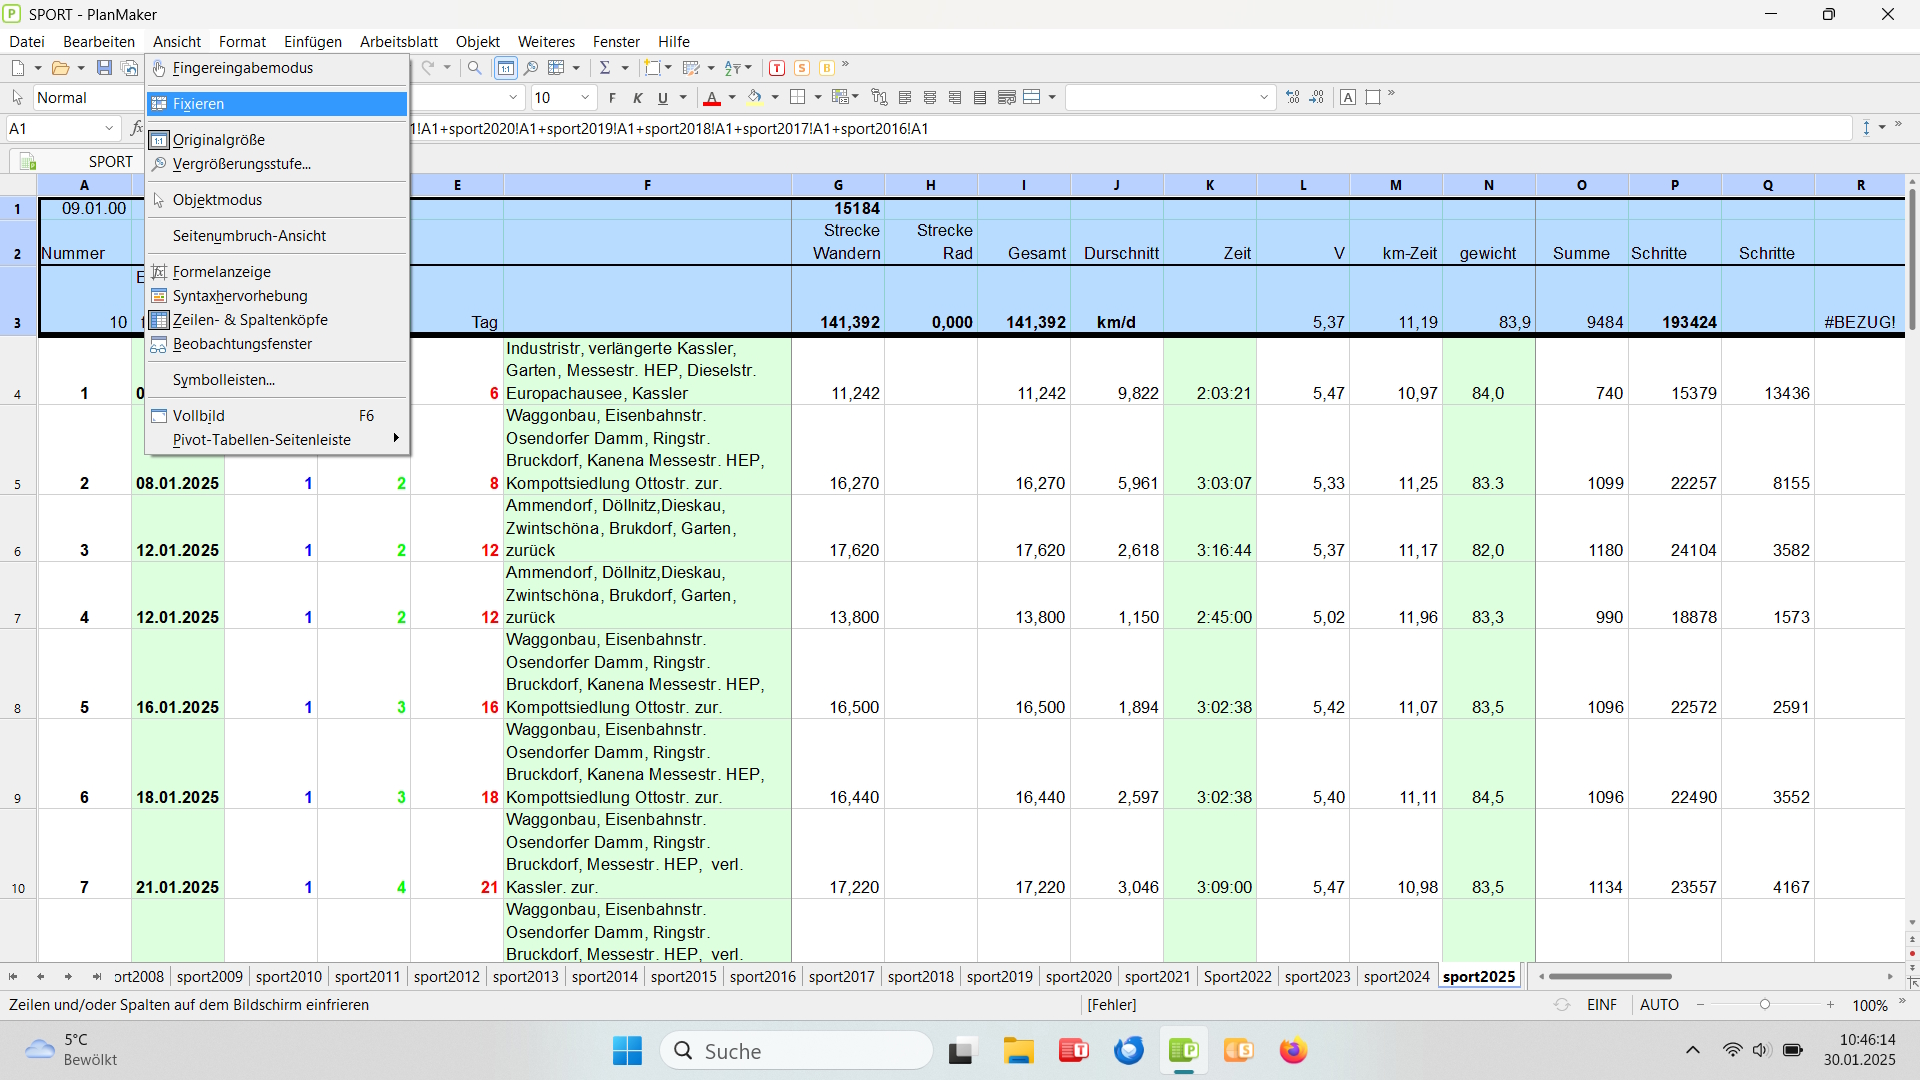Open the underline style dropdown arrow
This screenshot has height=1080, width=1920.
pos(684,98)
